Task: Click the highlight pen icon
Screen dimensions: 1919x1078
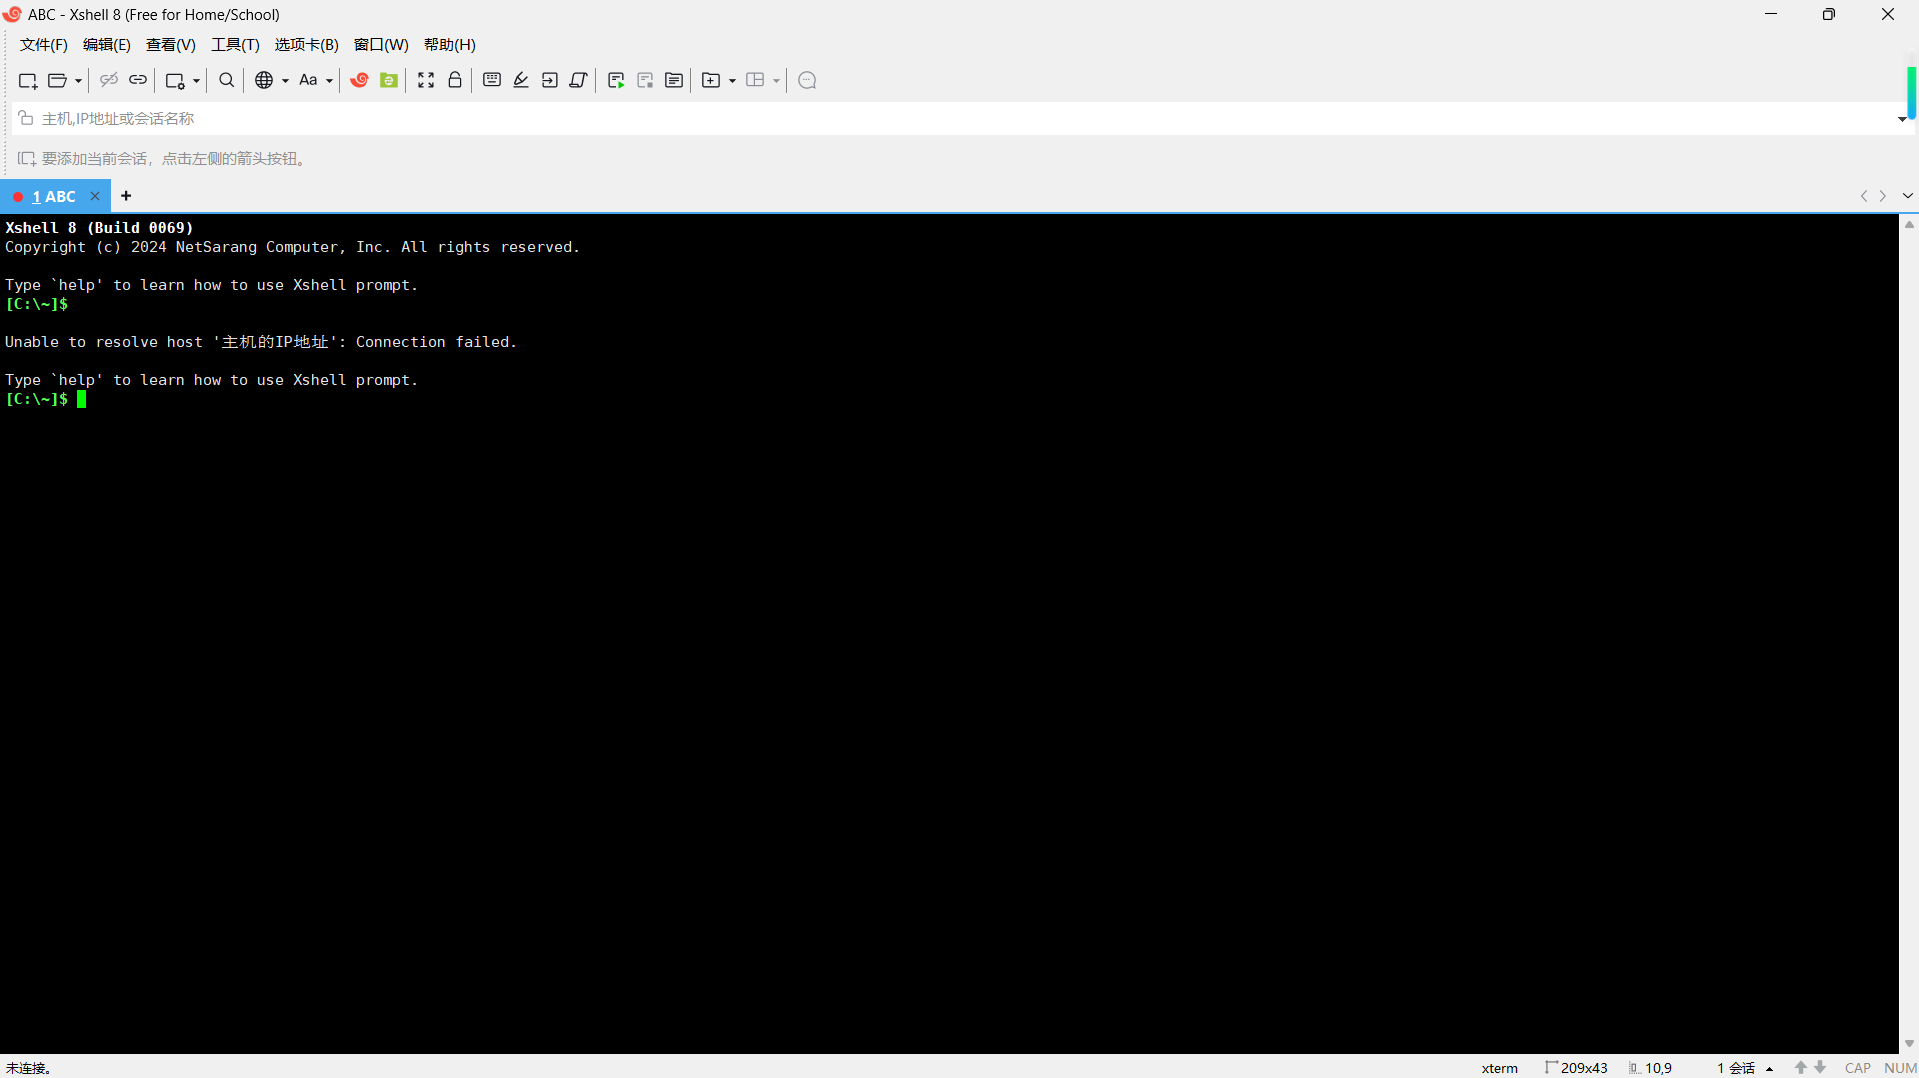Action: pos(521,80)
